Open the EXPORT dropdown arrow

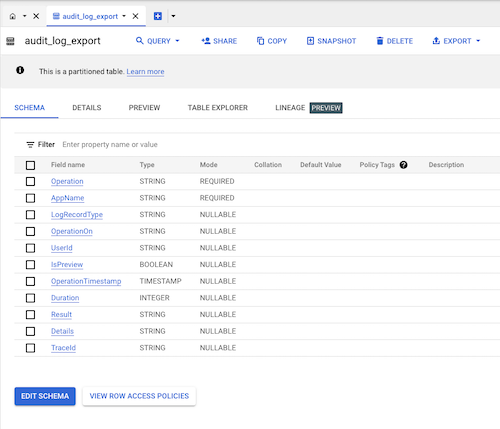pyautogui.click(x=478, y=41)
